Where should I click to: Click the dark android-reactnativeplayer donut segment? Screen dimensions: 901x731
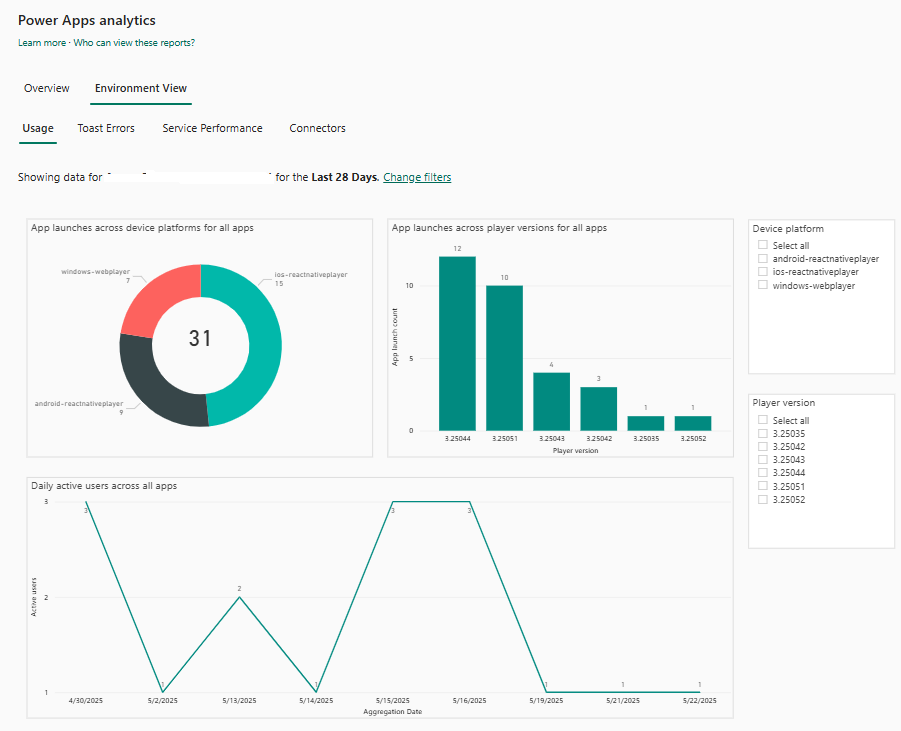158,383
